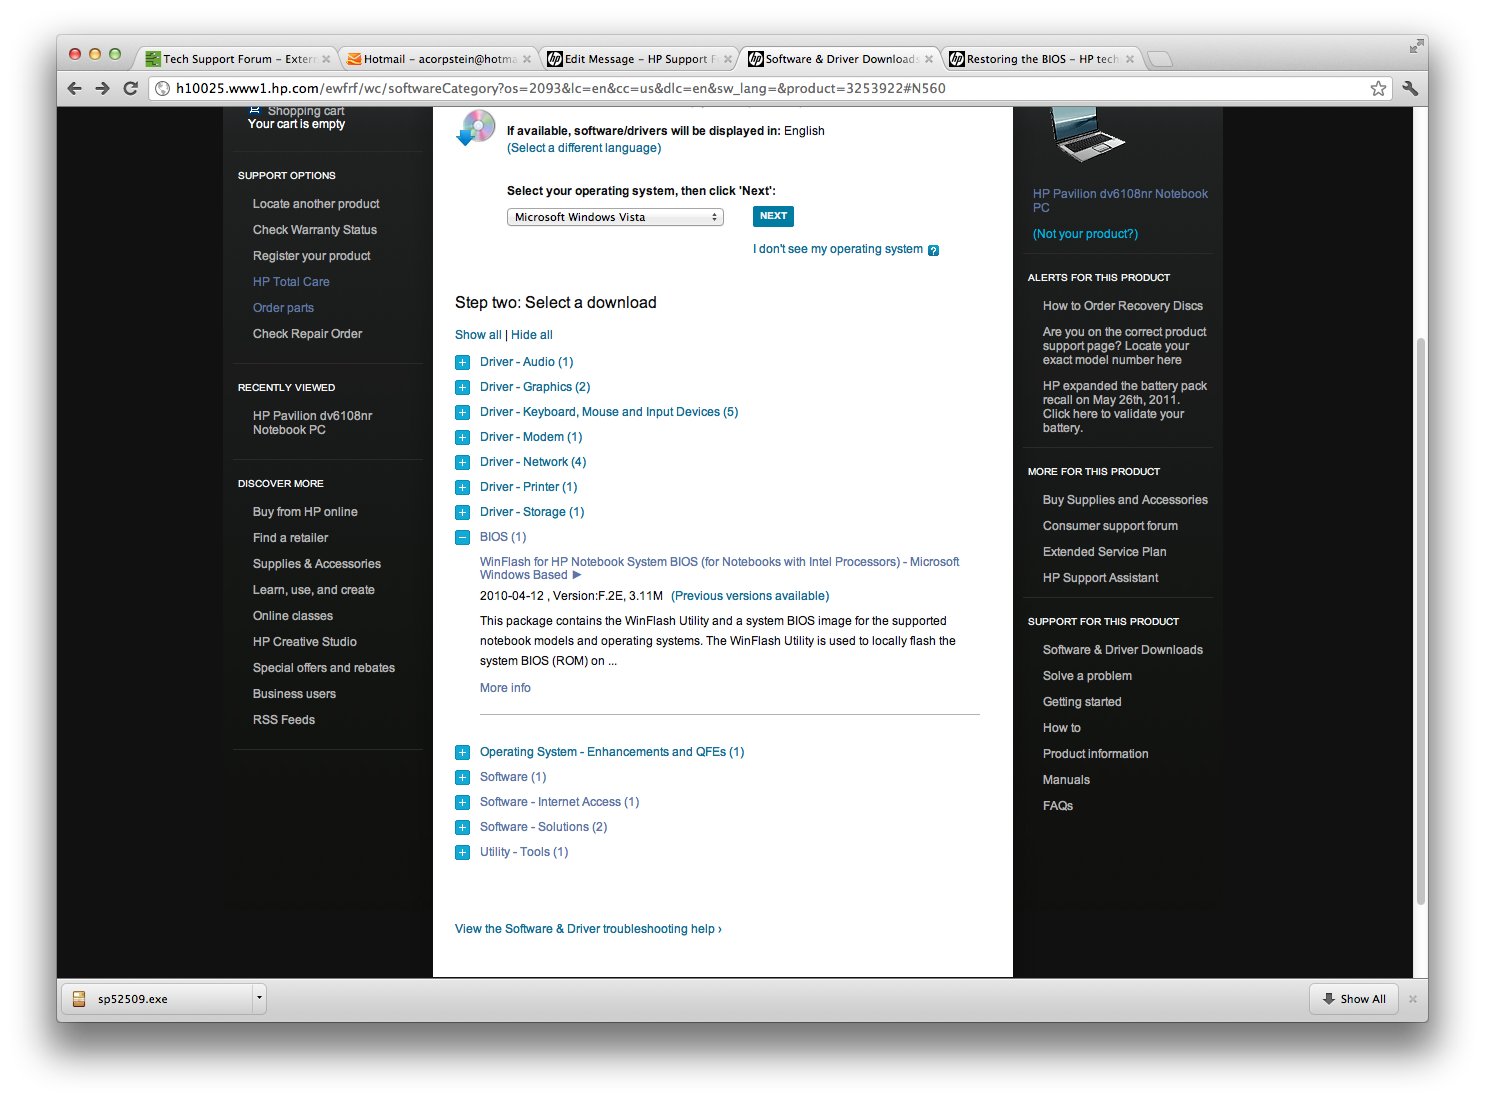Open the Chrome wrench settings menu

(1410, 88)
